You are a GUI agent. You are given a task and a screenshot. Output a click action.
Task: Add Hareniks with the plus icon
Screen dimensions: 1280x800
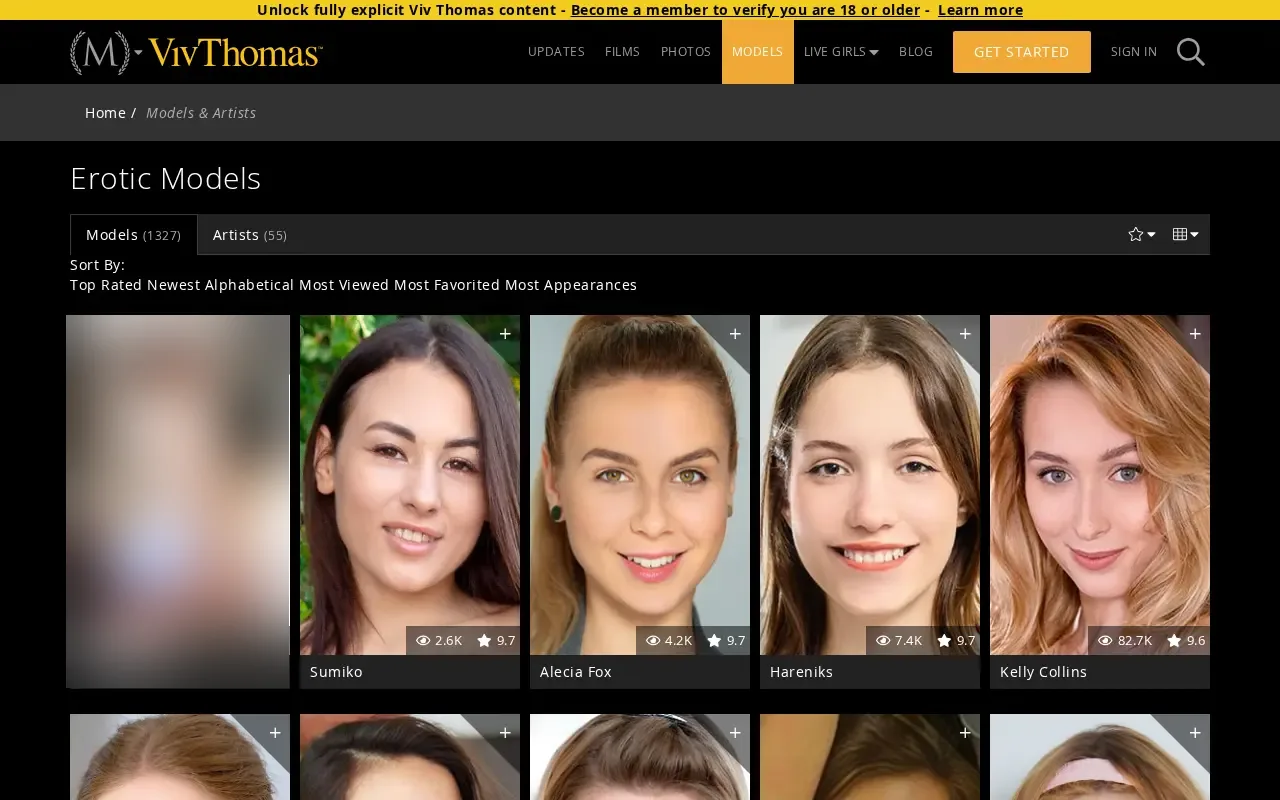pyautogui.click(x=965, y=334)
